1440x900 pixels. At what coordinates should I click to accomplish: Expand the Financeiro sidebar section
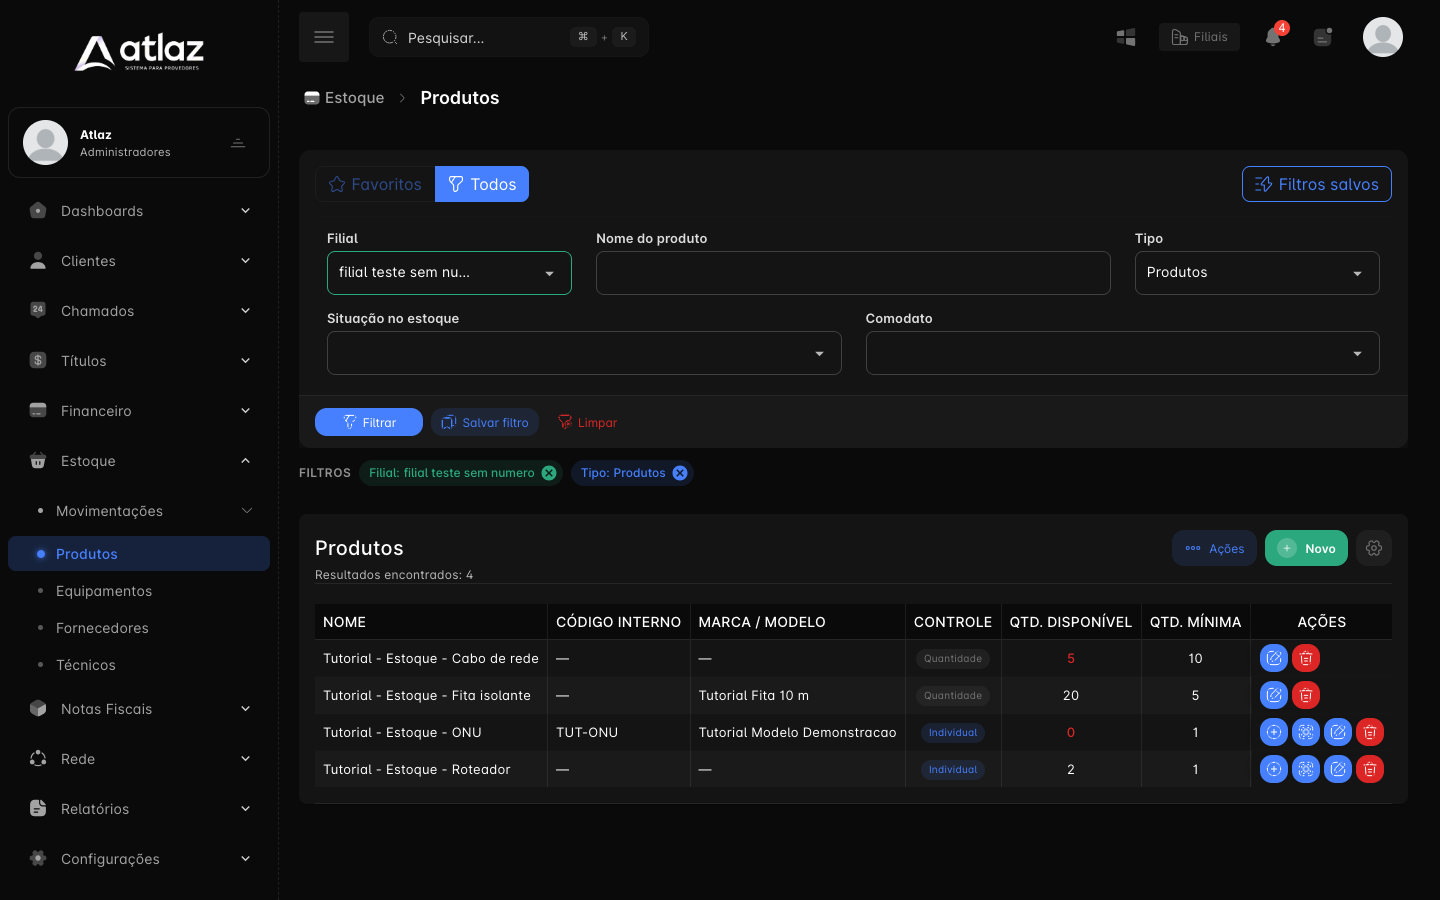pyautogui.click(x=139, y=411)
